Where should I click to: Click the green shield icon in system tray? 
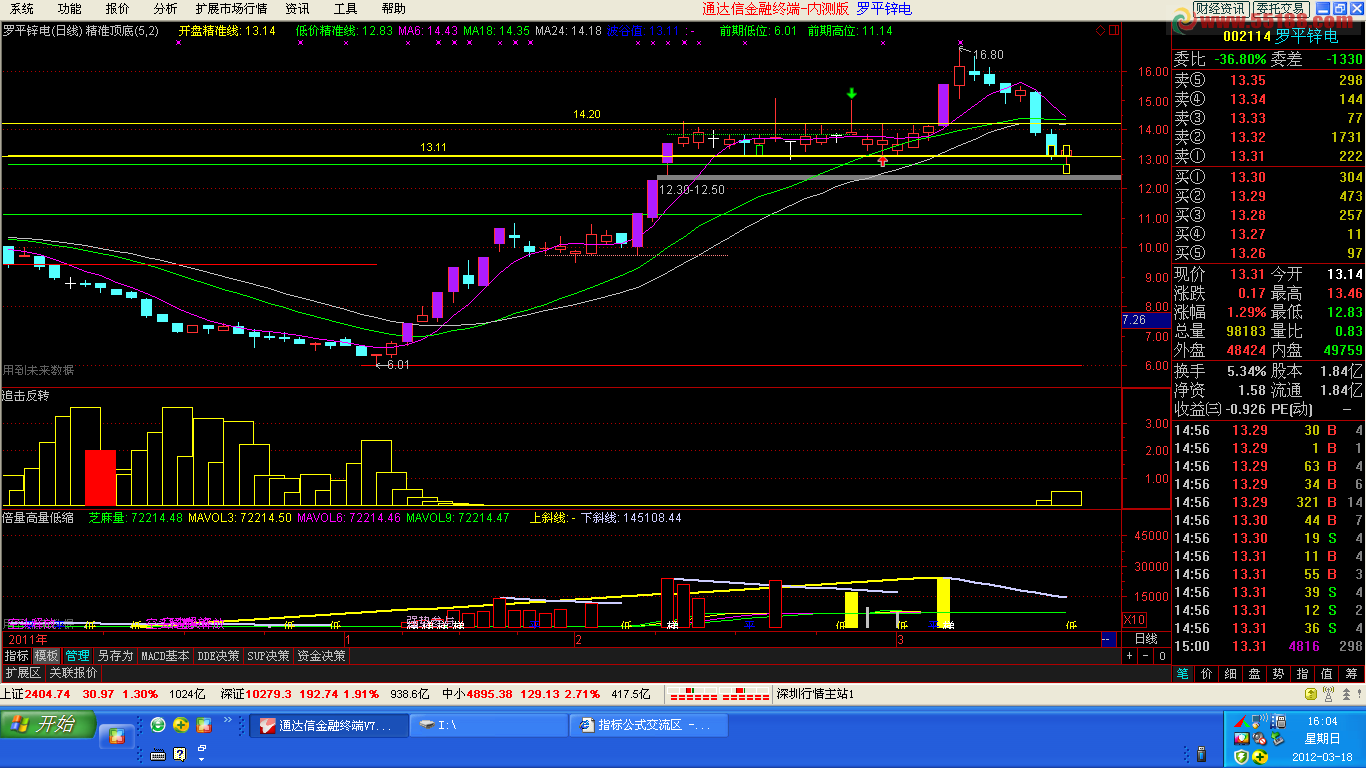[x=1242, y=757]
